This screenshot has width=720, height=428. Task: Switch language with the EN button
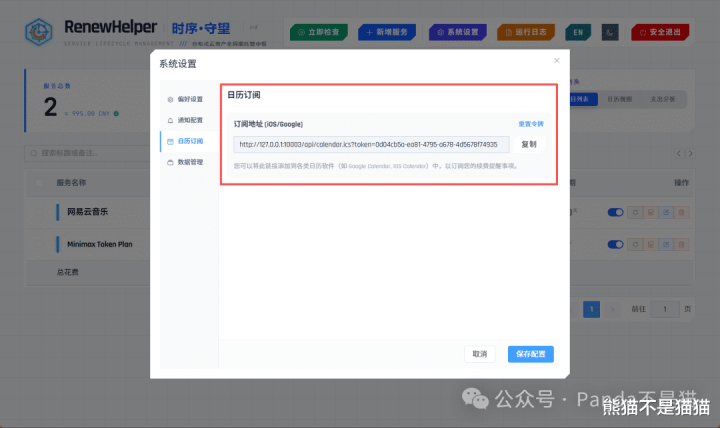click(578, 32)
